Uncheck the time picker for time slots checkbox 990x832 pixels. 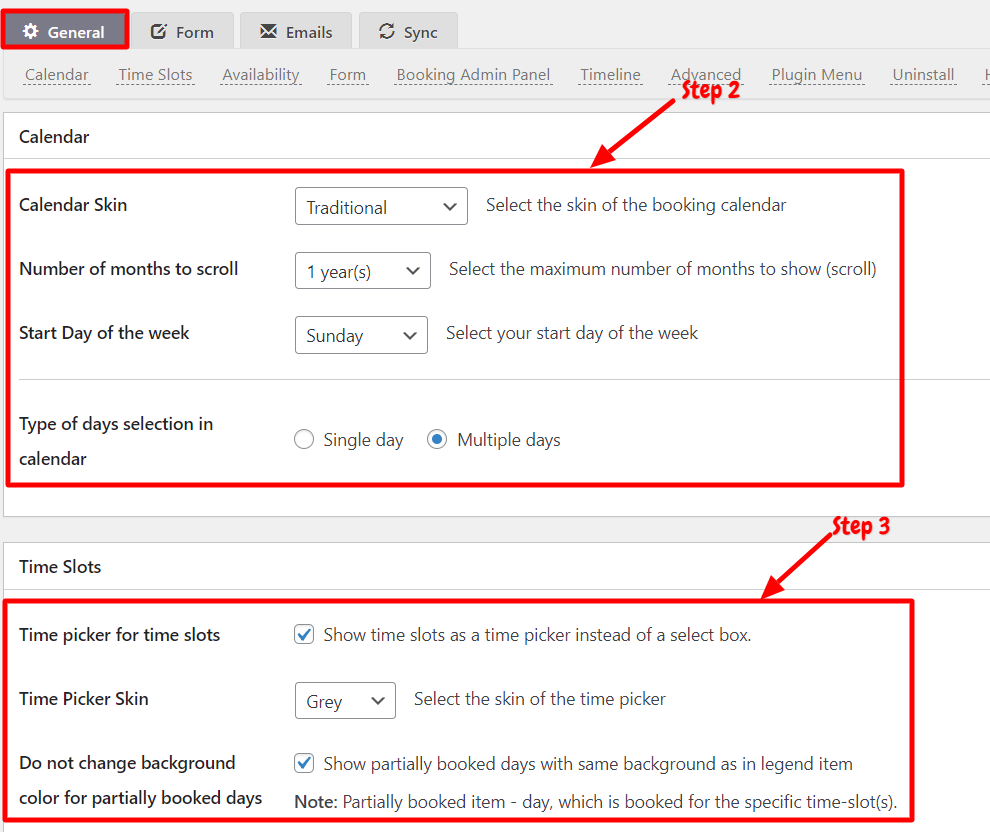pyautogui.click(x=304, y=634)
